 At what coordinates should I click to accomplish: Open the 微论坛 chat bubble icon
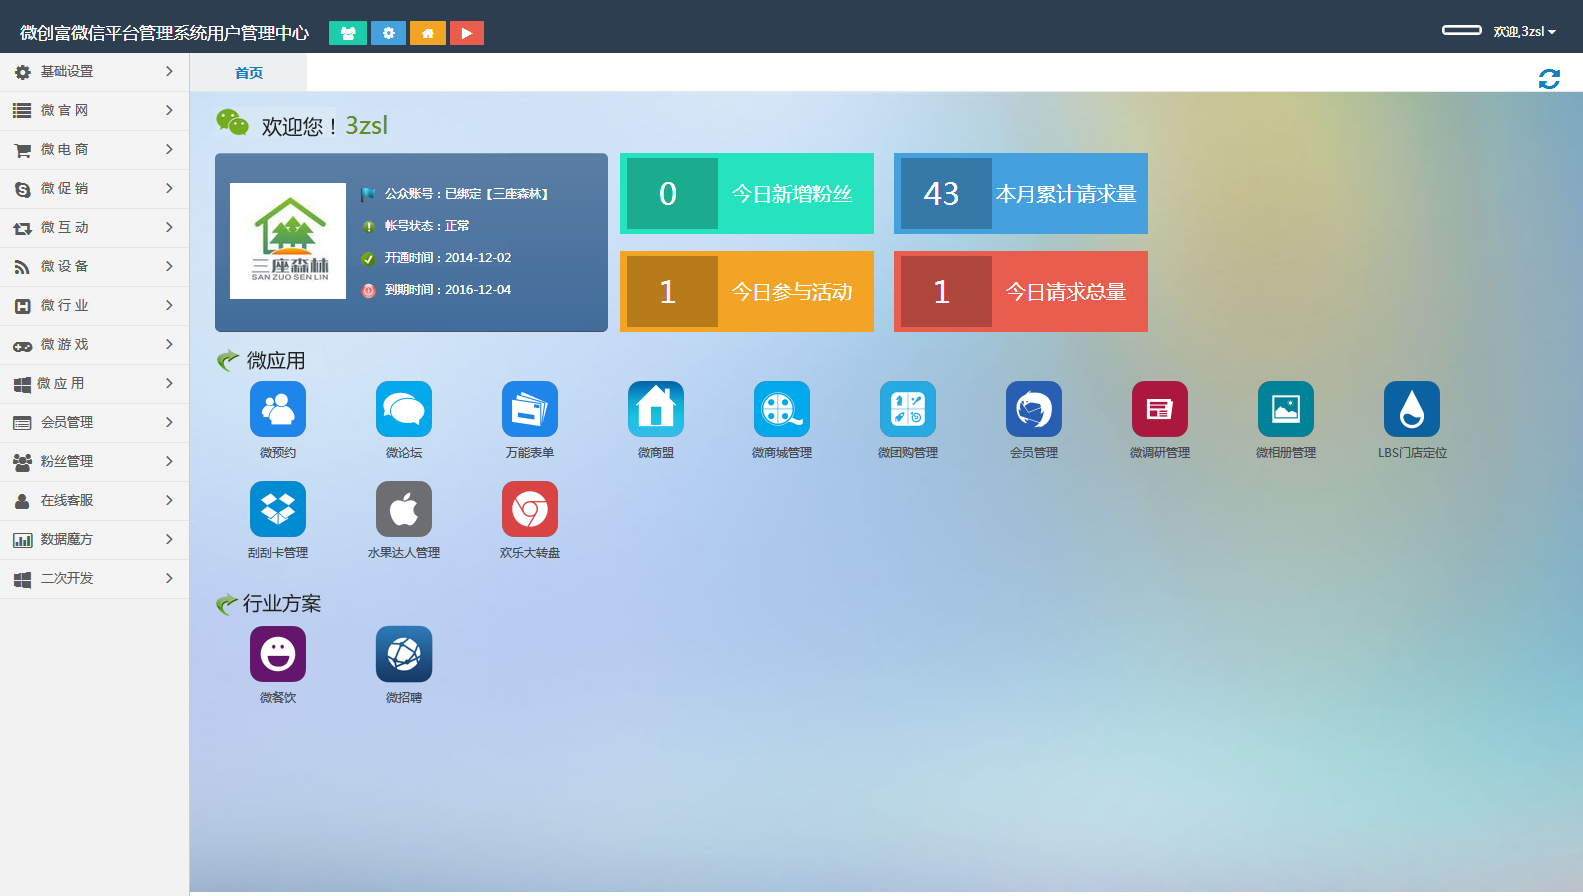[x=404, y=409]
